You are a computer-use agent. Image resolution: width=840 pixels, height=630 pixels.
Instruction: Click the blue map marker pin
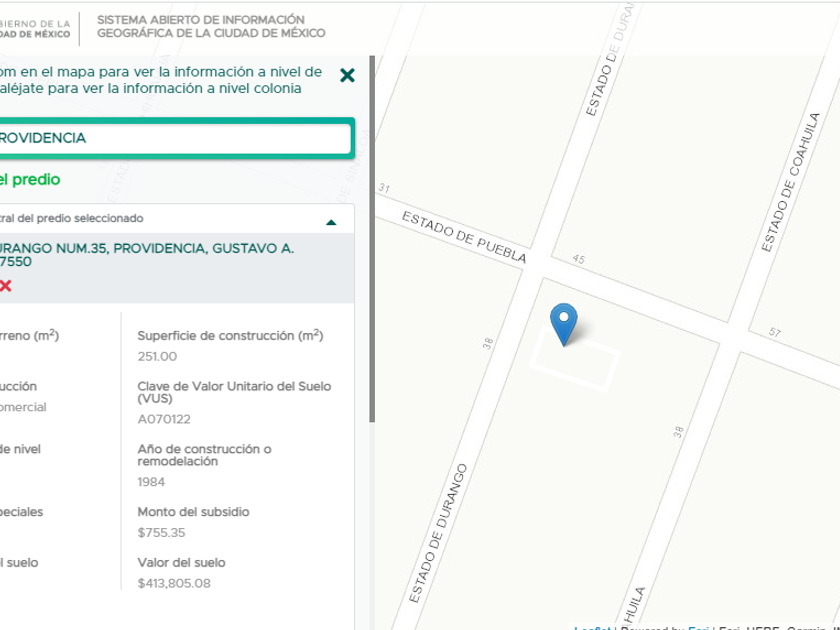click(x=564, y=324)
